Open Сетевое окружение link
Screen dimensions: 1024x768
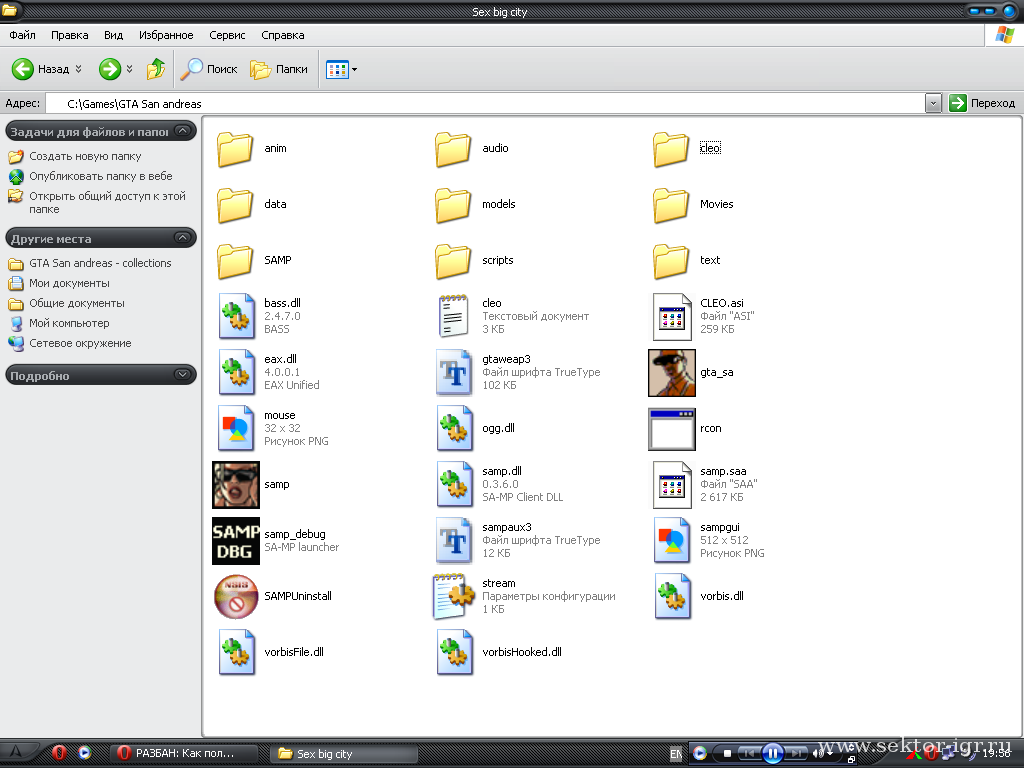click(80, 344)
